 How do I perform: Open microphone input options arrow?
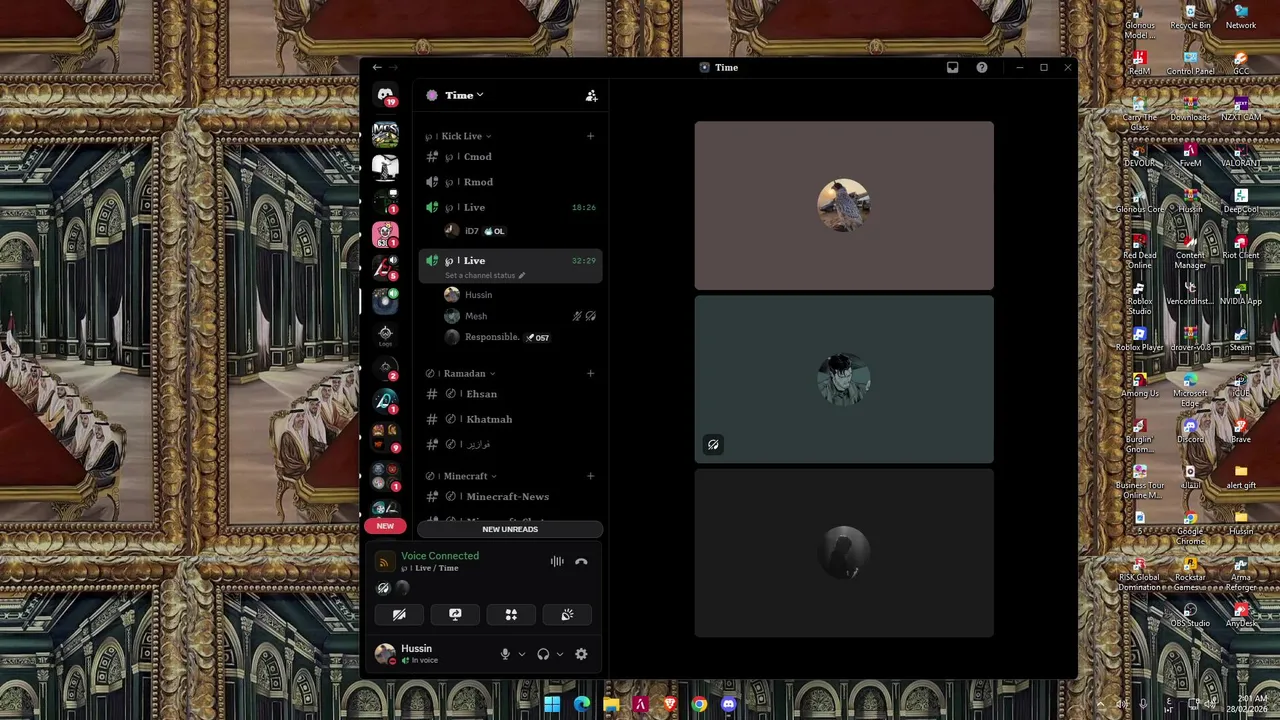coord(522,654)
